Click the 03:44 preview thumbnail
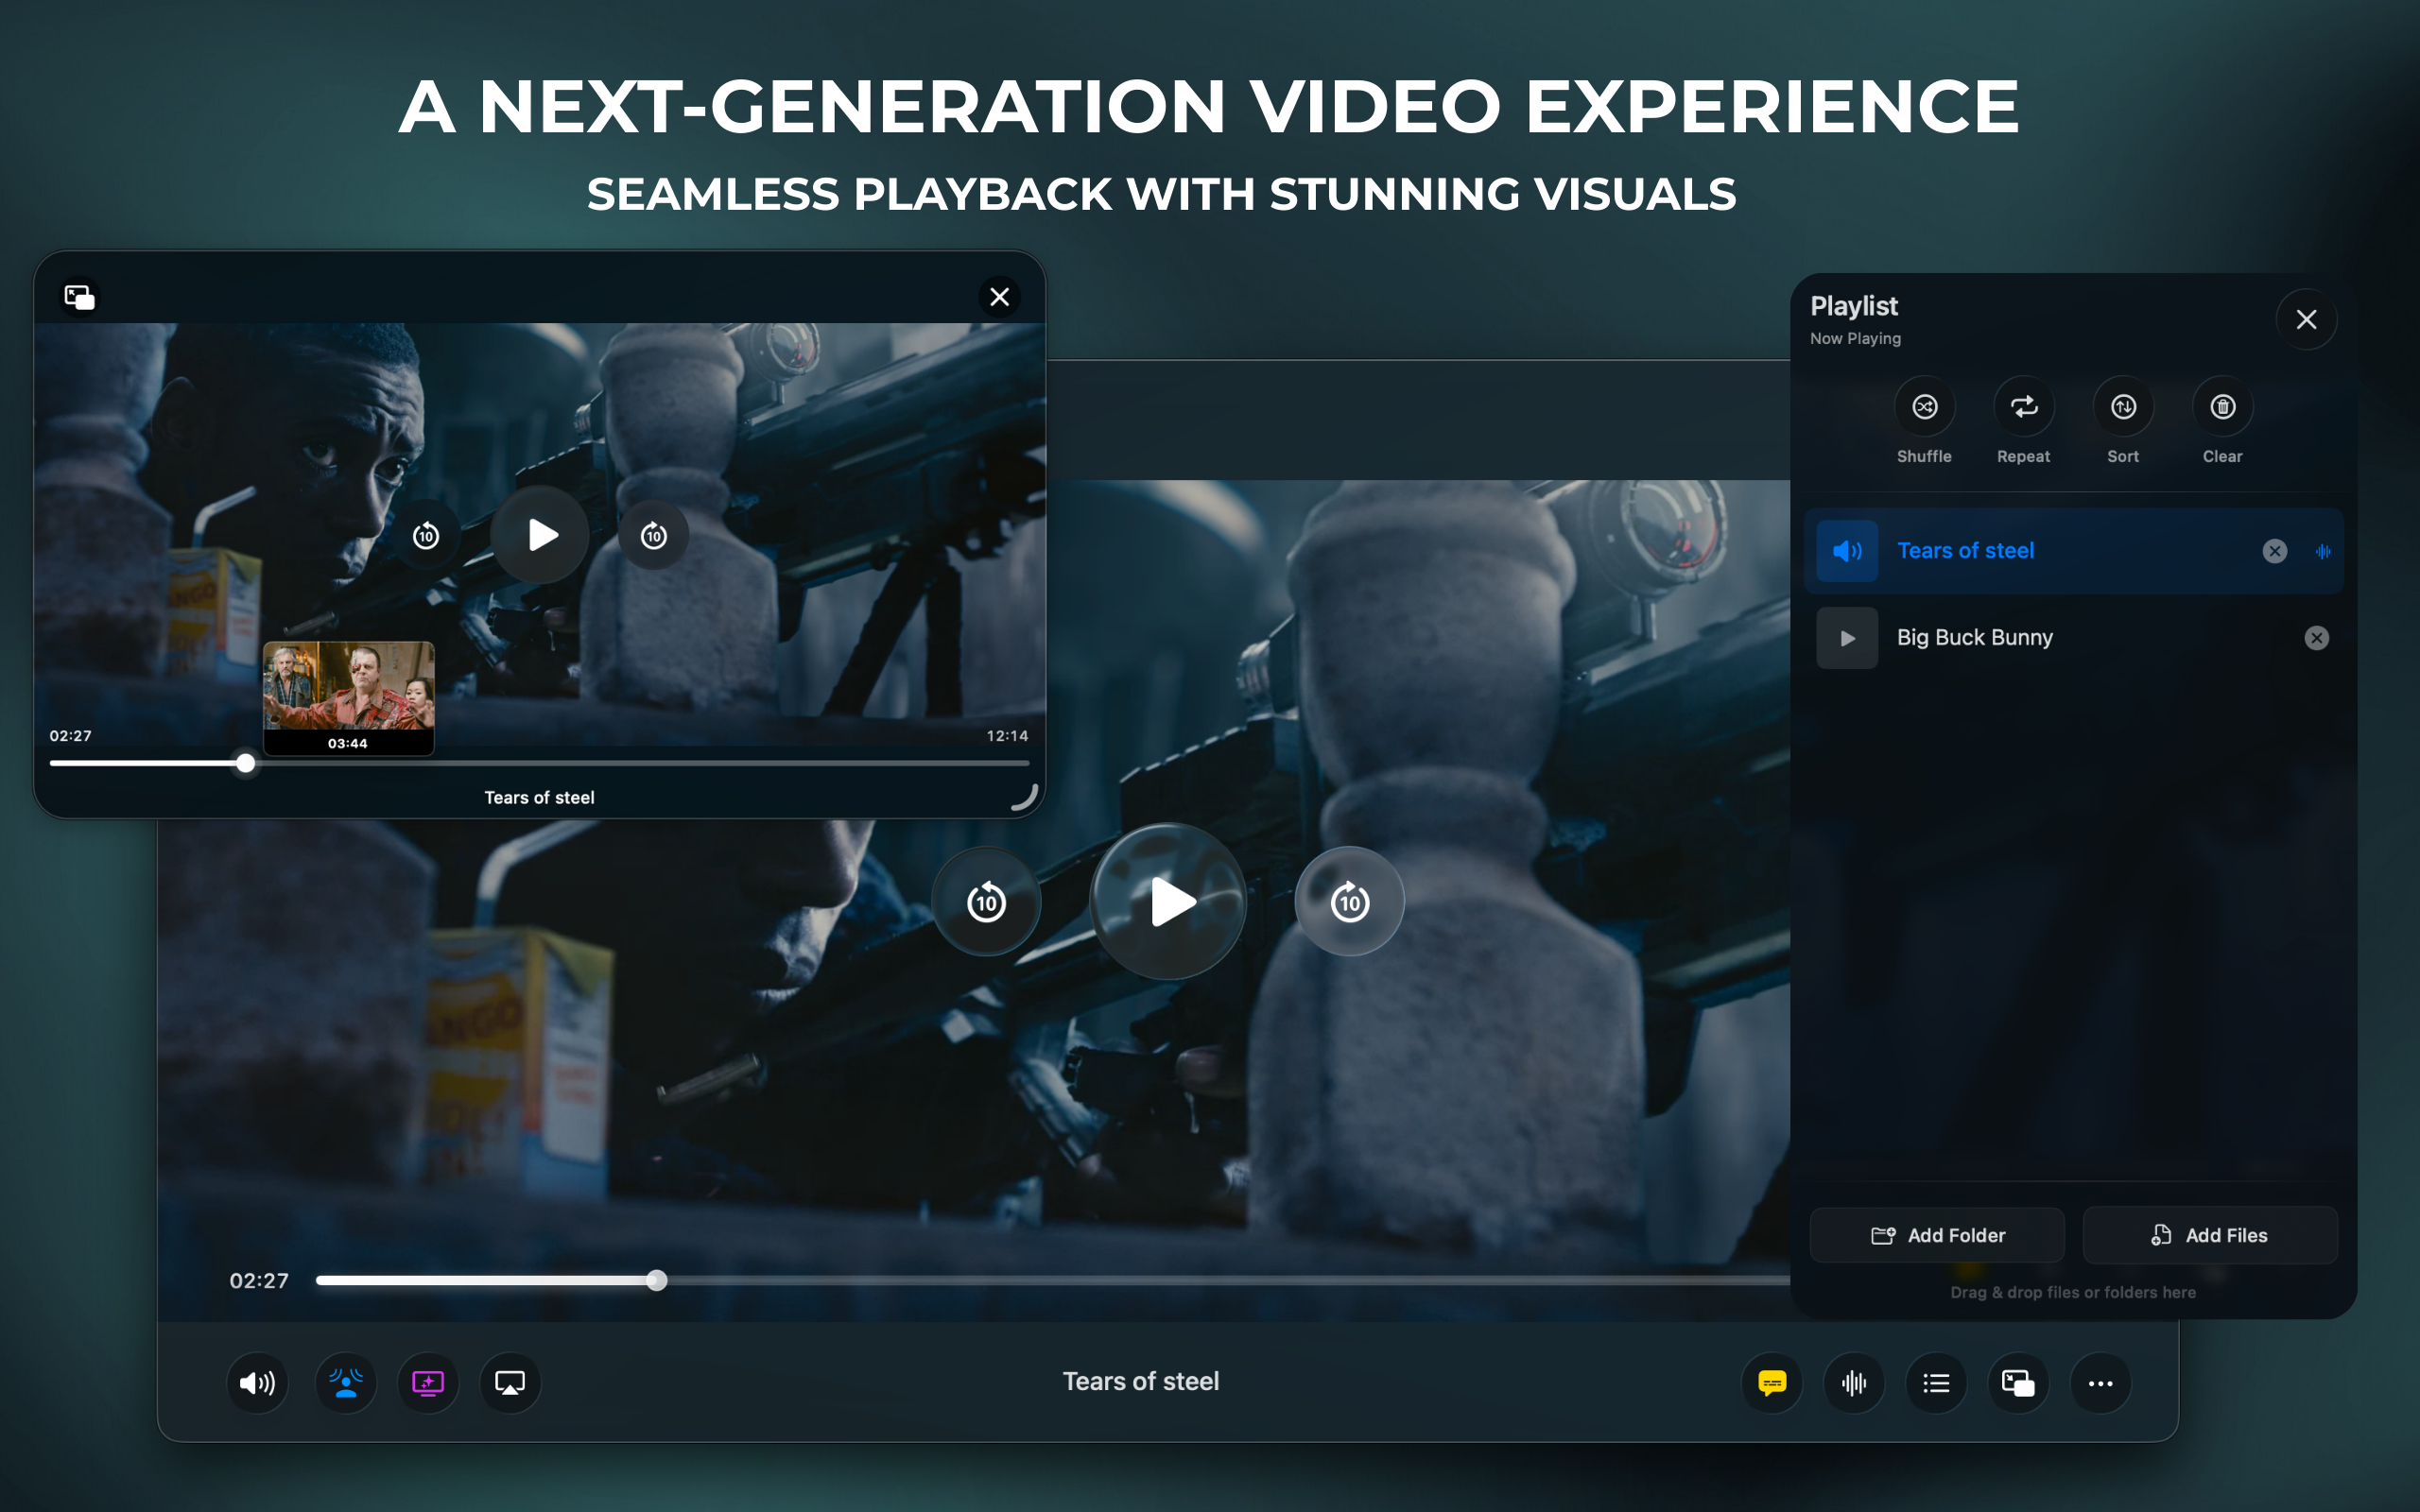The width and height of the screenshot is (2420, 1512). [348, 697]
